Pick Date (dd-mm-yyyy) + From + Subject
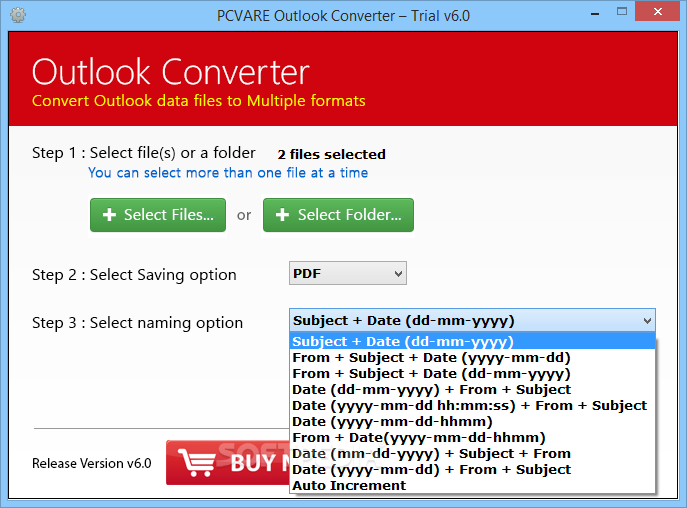687x508 pixels. tap(472, 390)
